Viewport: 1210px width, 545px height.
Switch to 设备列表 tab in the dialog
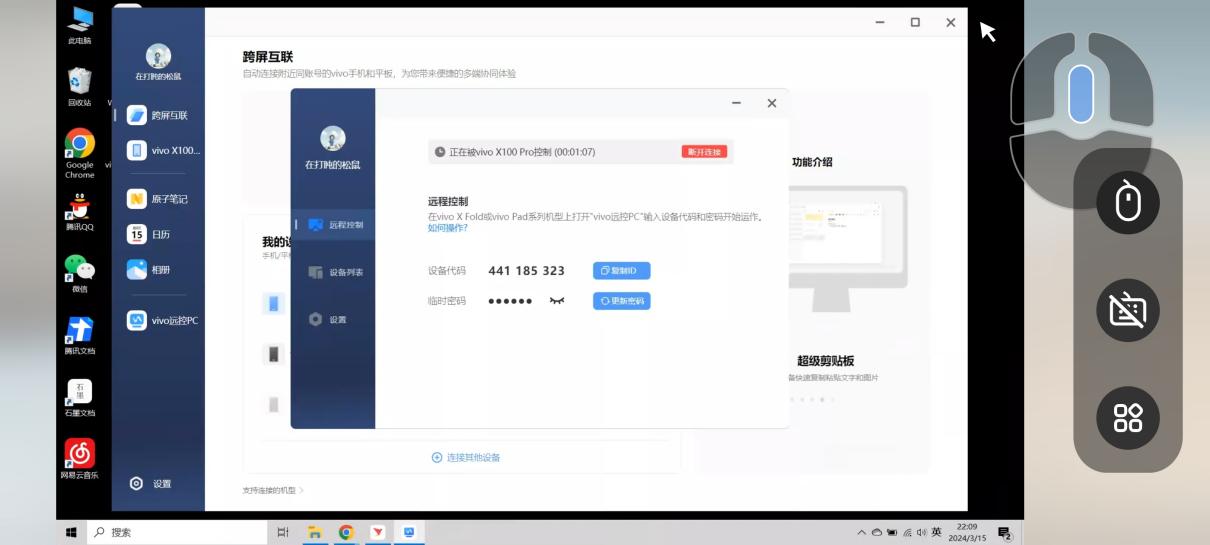[x=335, y=272]
